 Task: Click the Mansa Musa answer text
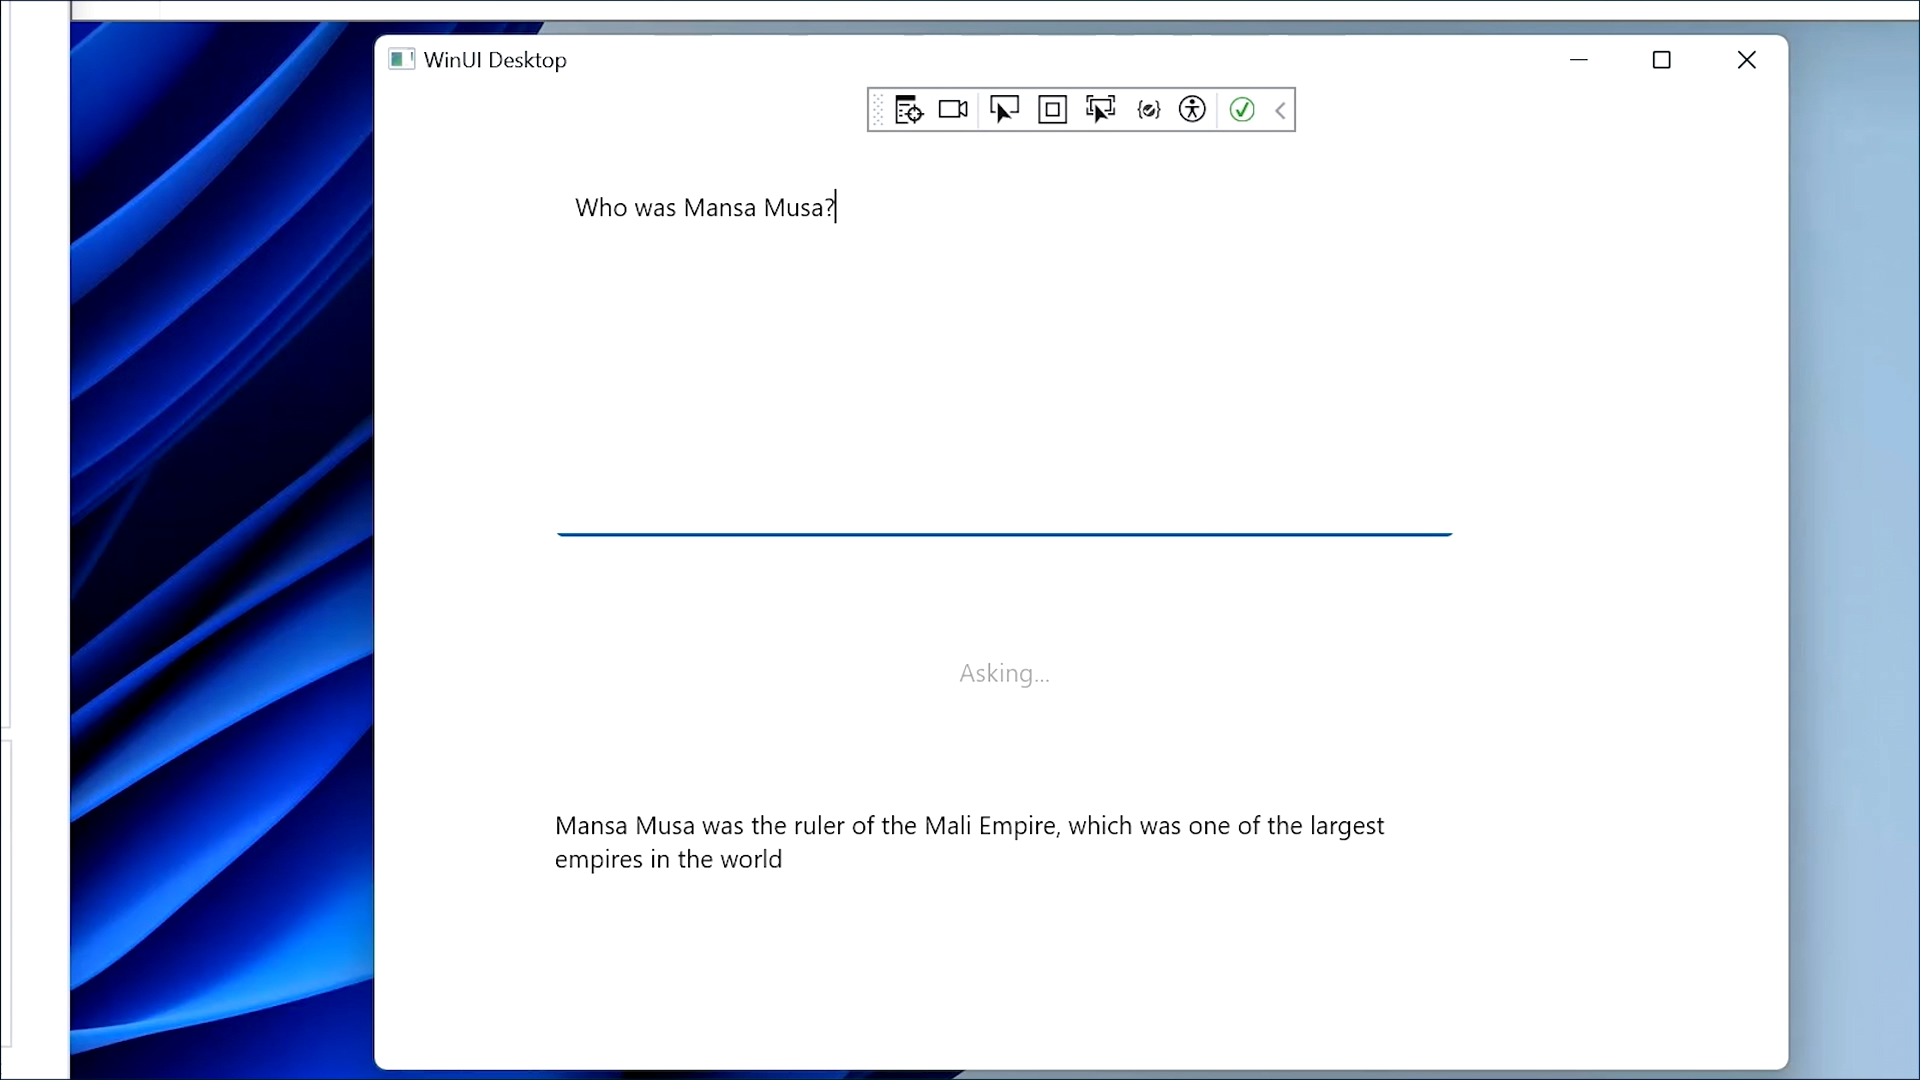click(x=968, y=842)
